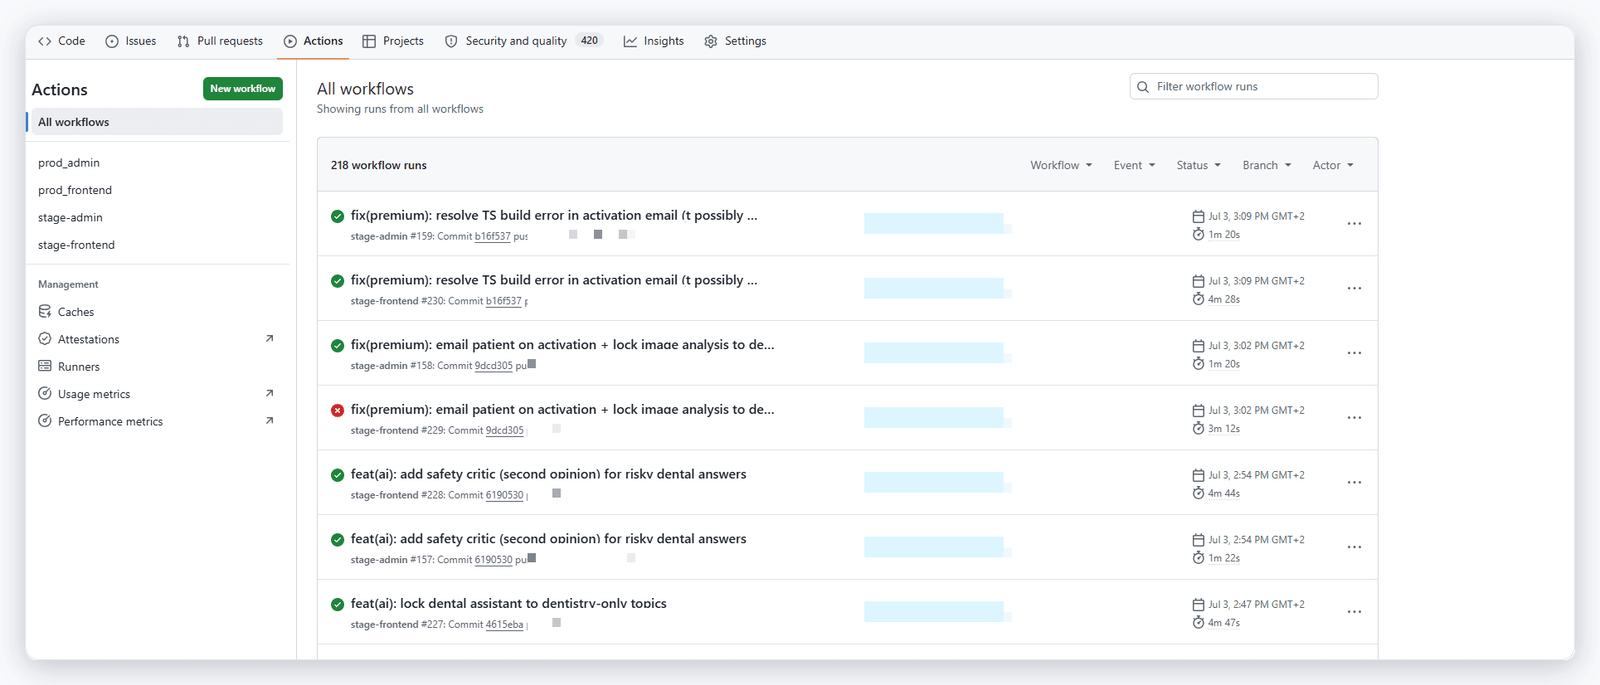Screen dimensions: 1600x685
Task: Select All workflows in sidebar
Action: point(155,122)
